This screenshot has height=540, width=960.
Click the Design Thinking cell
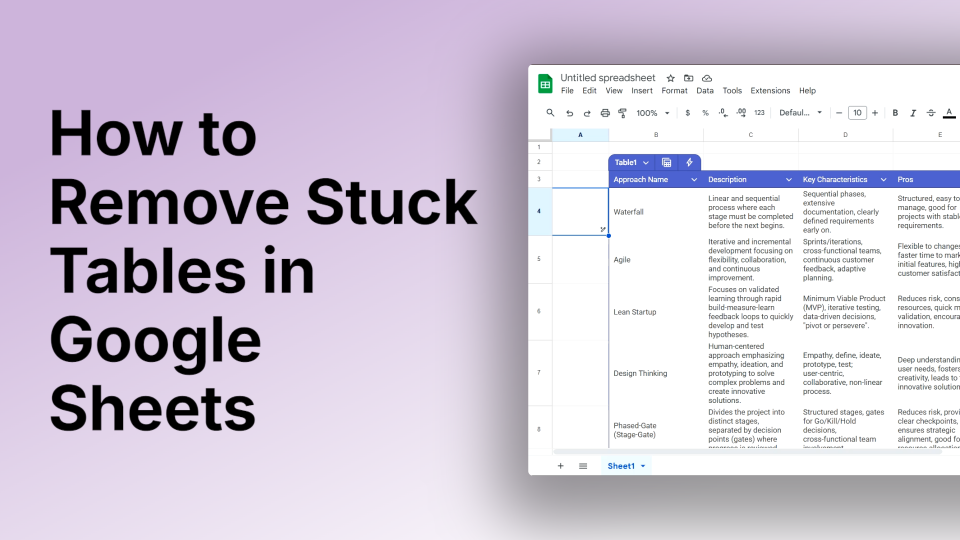point(656,373)
